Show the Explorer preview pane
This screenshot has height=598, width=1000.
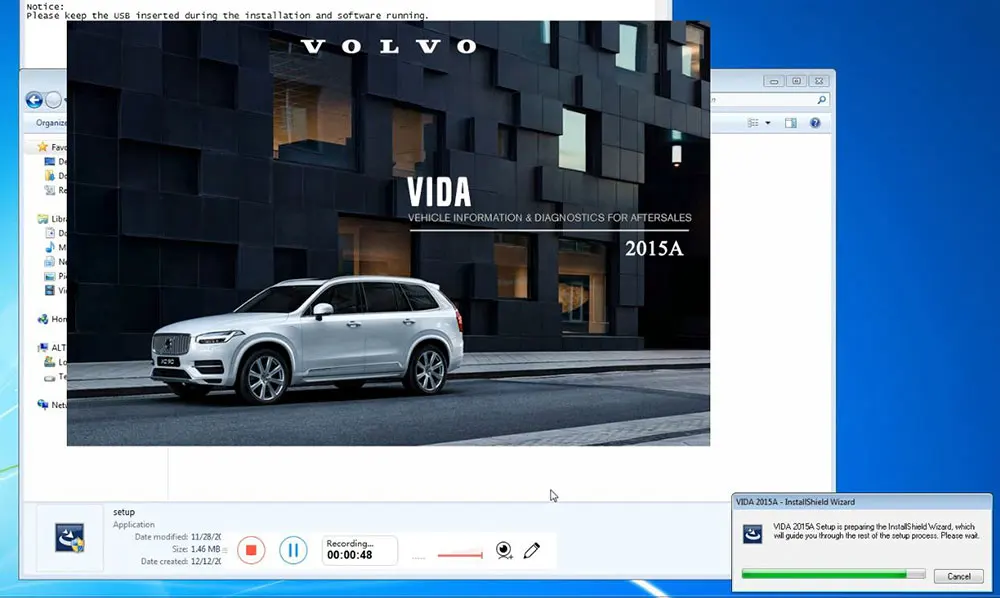point(791,122)
